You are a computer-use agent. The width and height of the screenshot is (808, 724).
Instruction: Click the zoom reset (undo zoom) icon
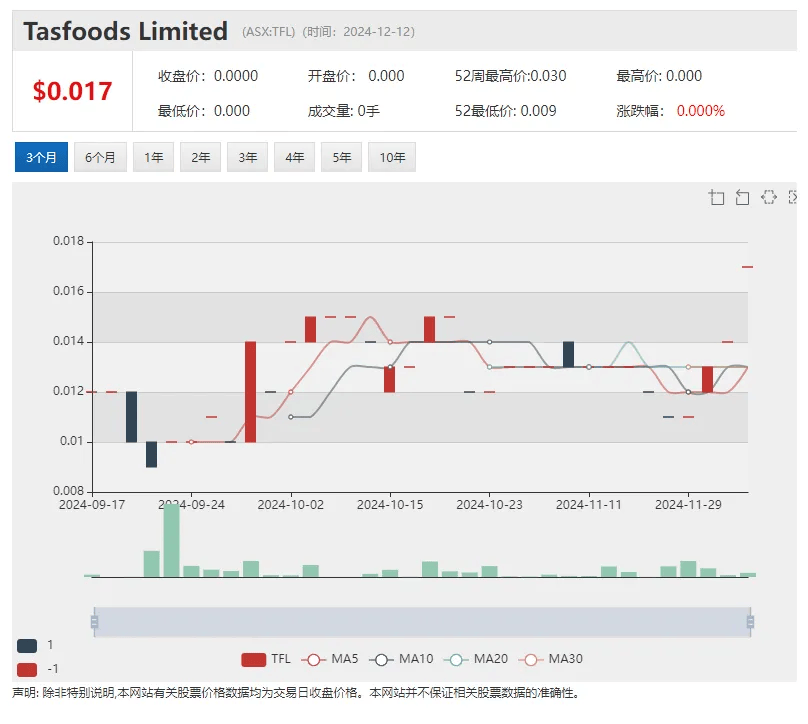click(x=742, y=197)
